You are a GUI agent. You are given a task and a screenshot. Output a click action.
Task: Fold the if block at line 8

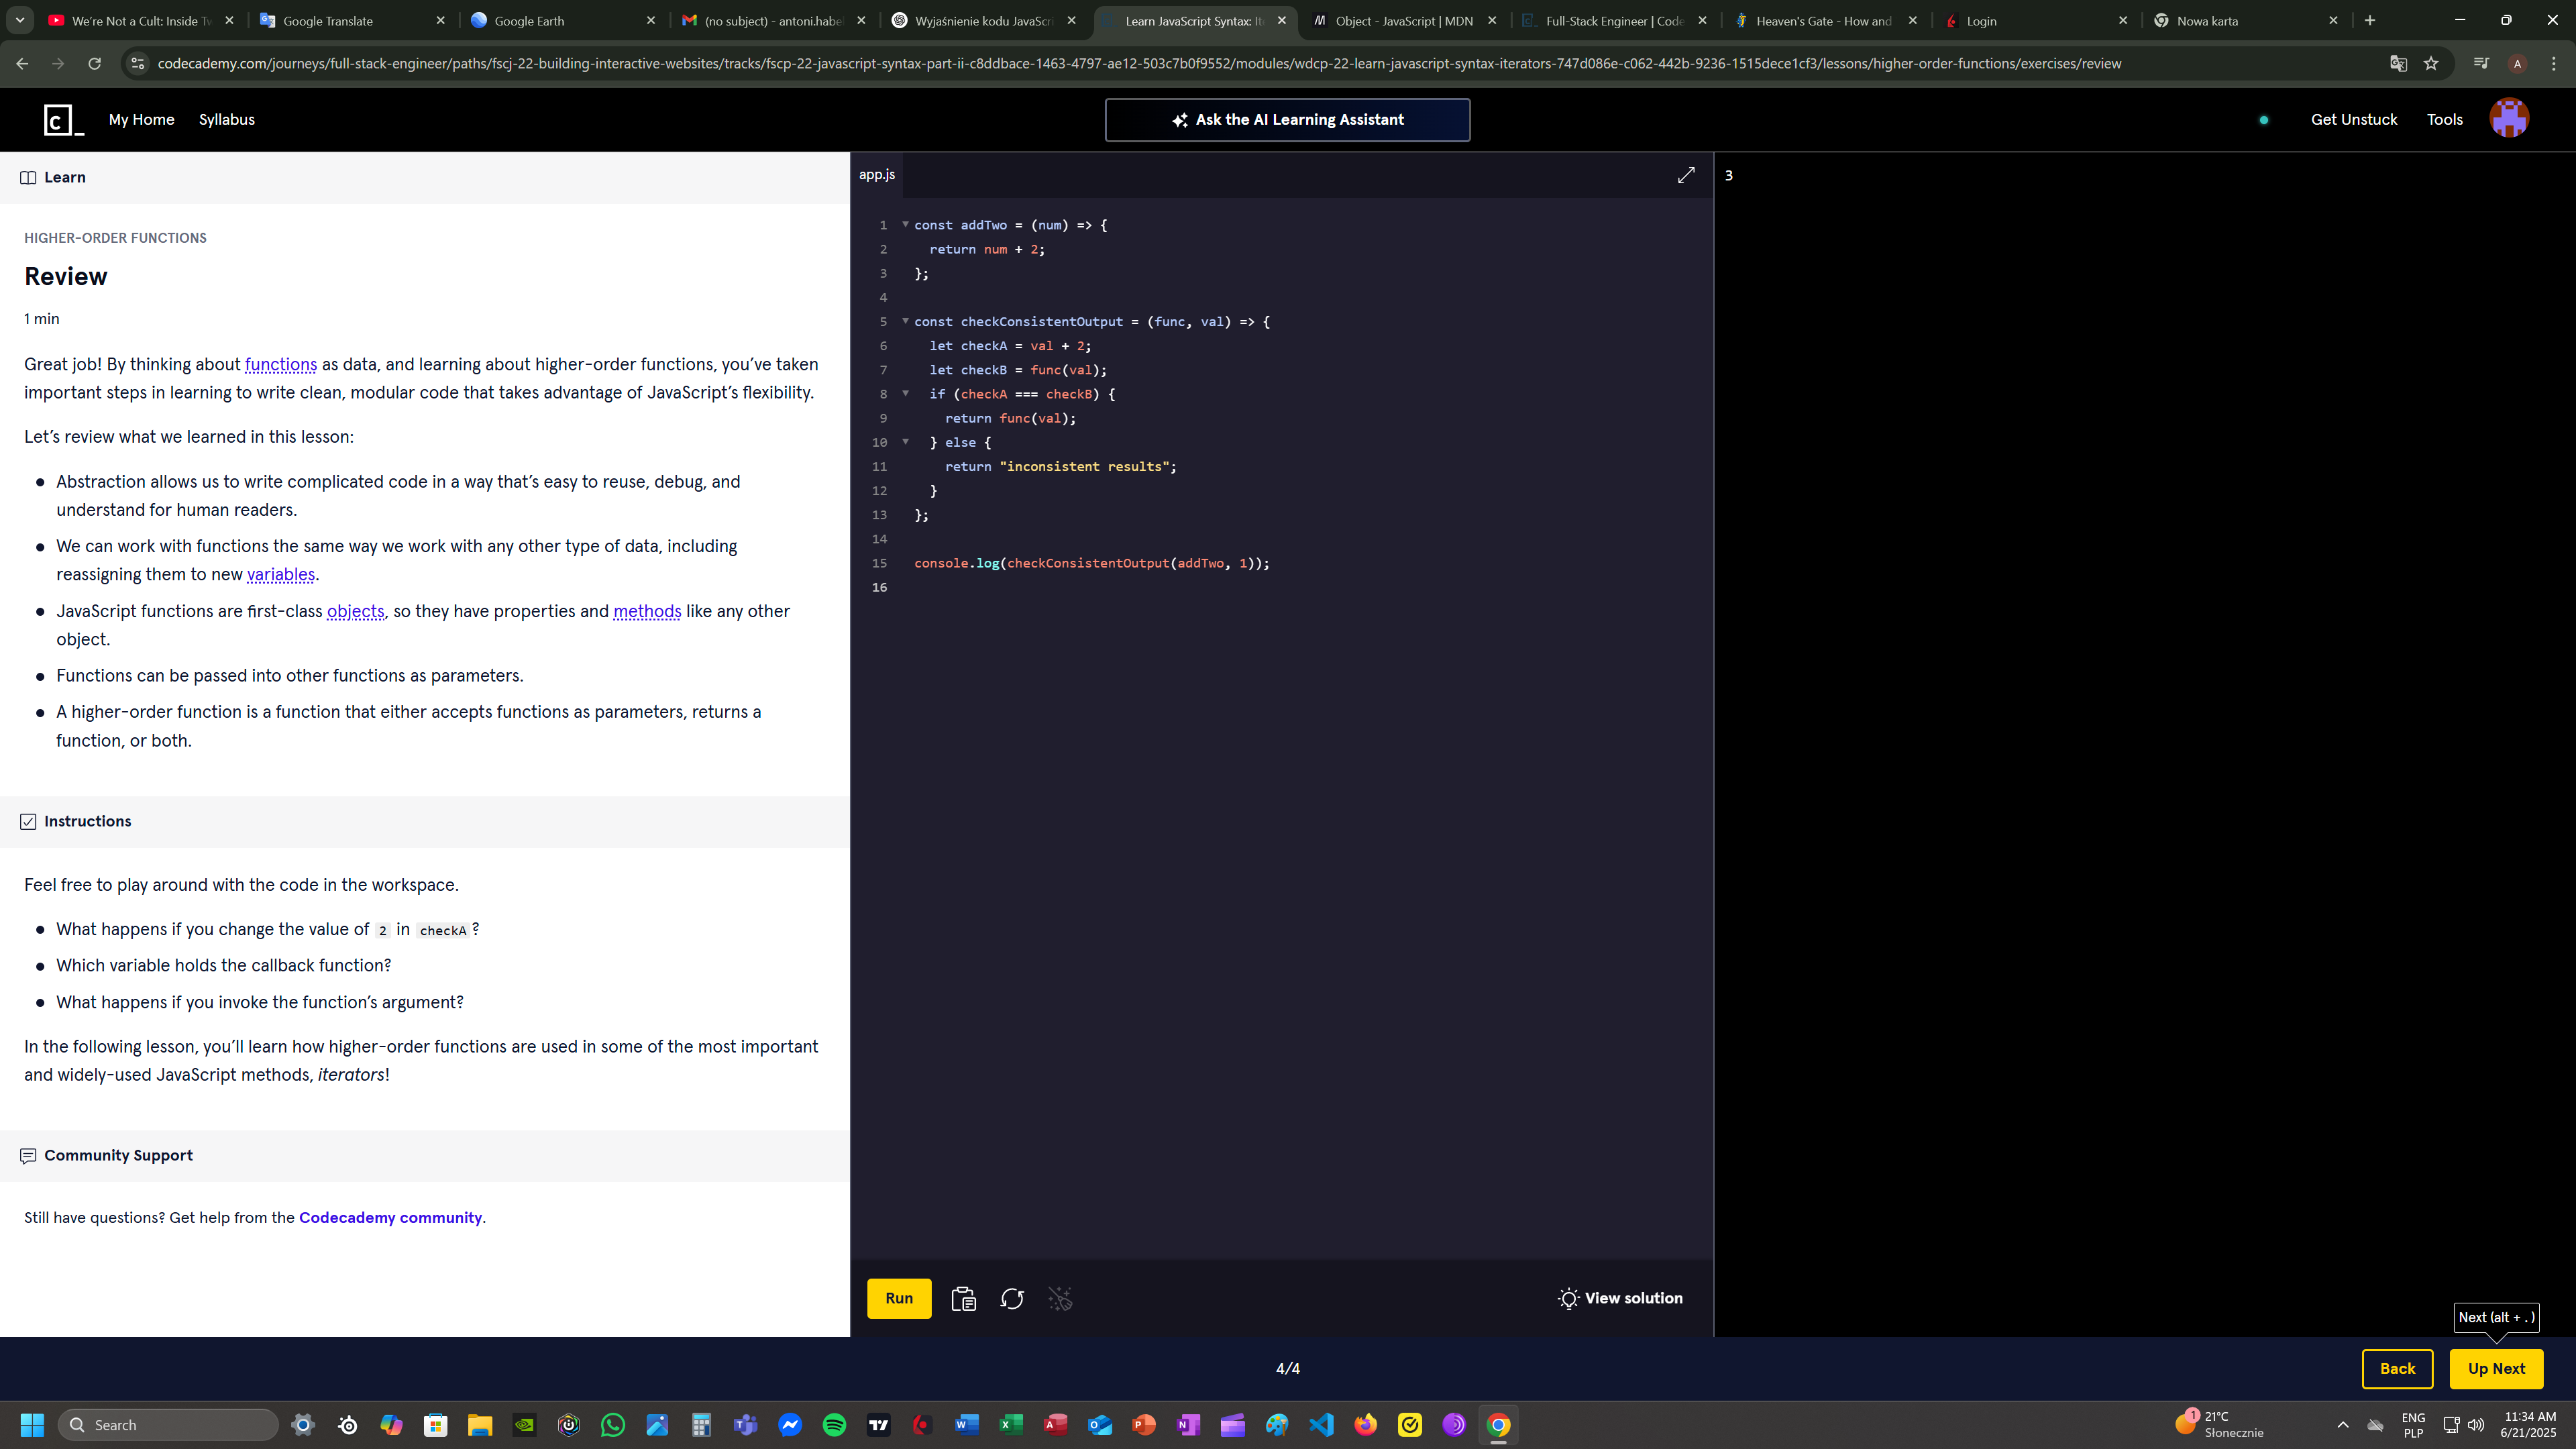[x=906, y=393]
